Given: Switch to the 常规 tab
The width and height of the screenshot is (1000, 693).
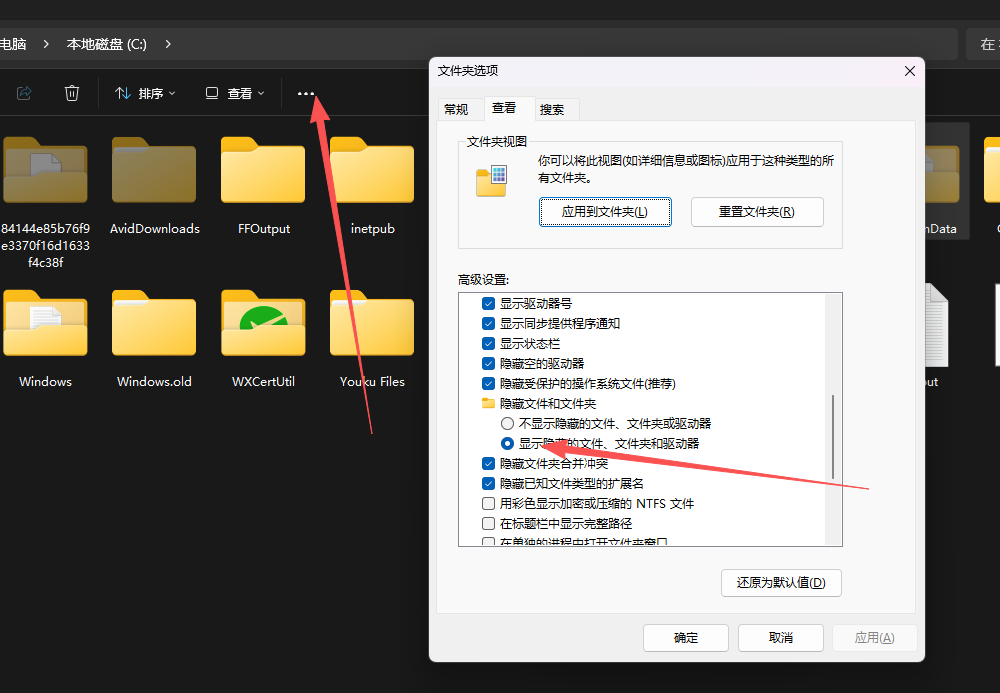Looking at the screenshot, I should (456, 109).
